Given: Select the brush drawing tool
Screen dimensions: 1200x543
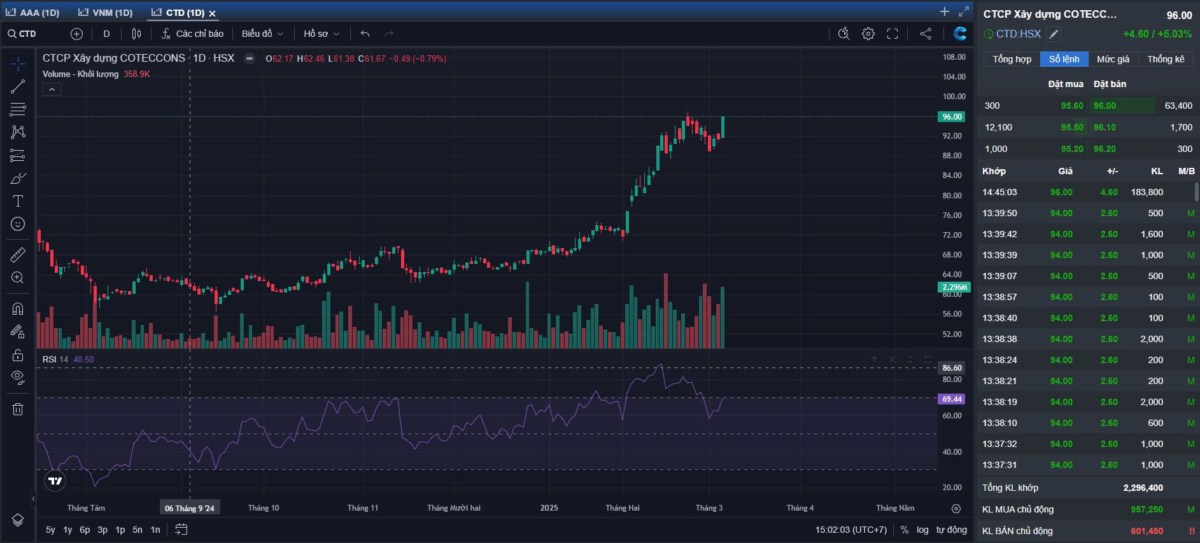Looking at the screenshot, I should (18, 178).
